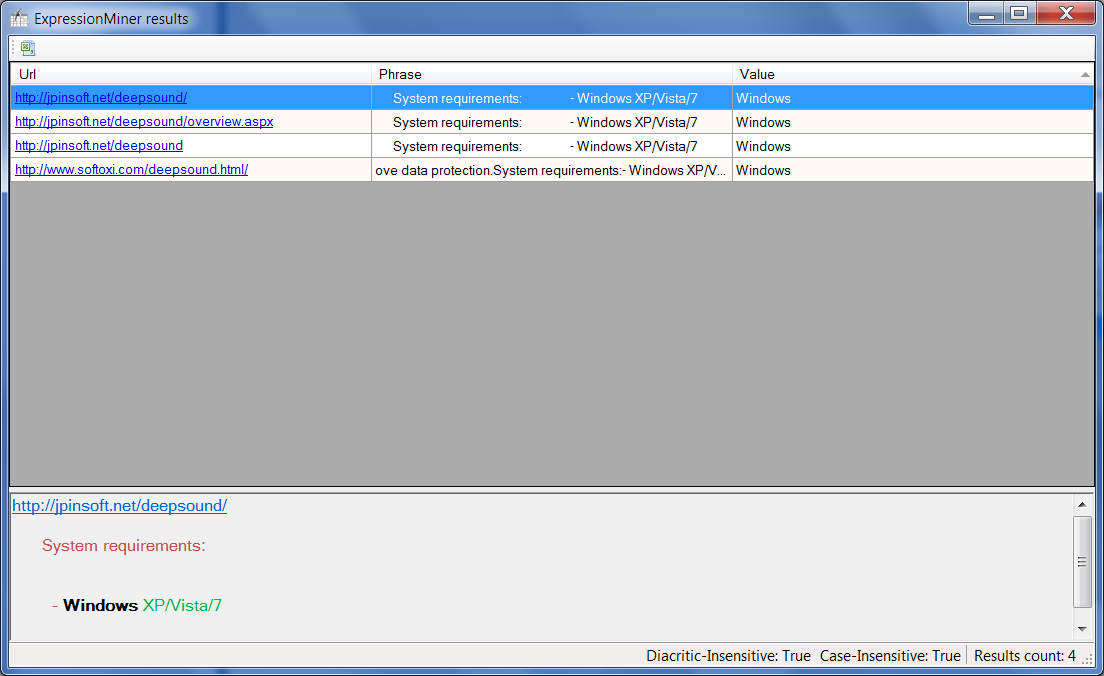Minimize the ExpressionMiner results window
This screenshot has height=676, width=1104.
tap(986, 13)
